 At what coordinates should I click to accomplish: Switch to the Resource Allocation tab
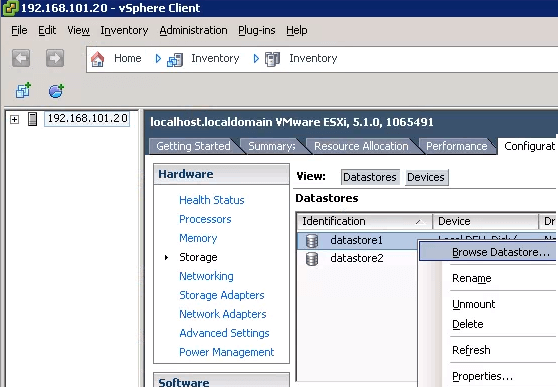361,146
